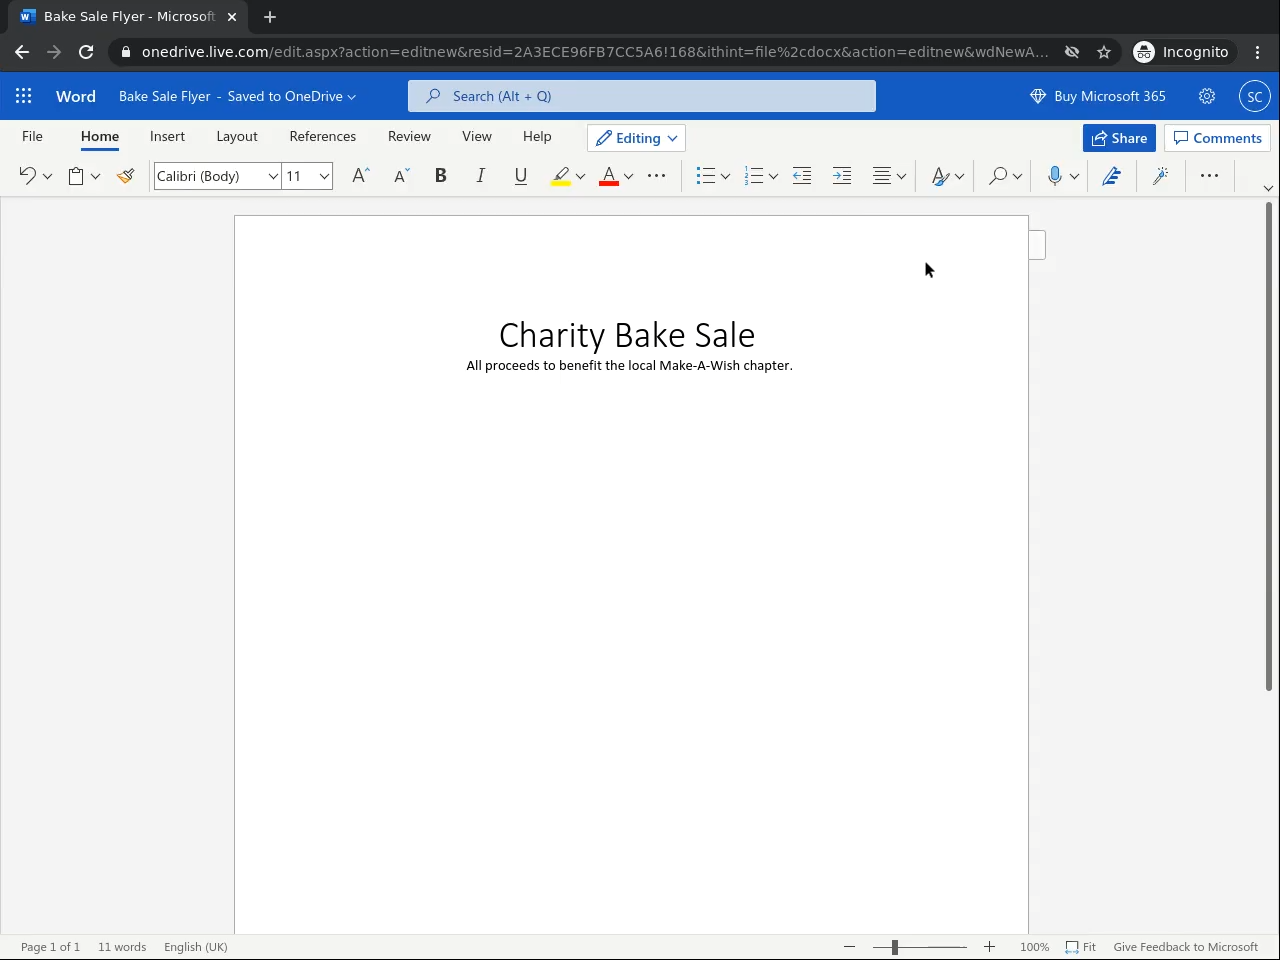The height and width of the screenshot is (960, 1280).
Task: Click in the Search box
Action: tap(642, 96)
